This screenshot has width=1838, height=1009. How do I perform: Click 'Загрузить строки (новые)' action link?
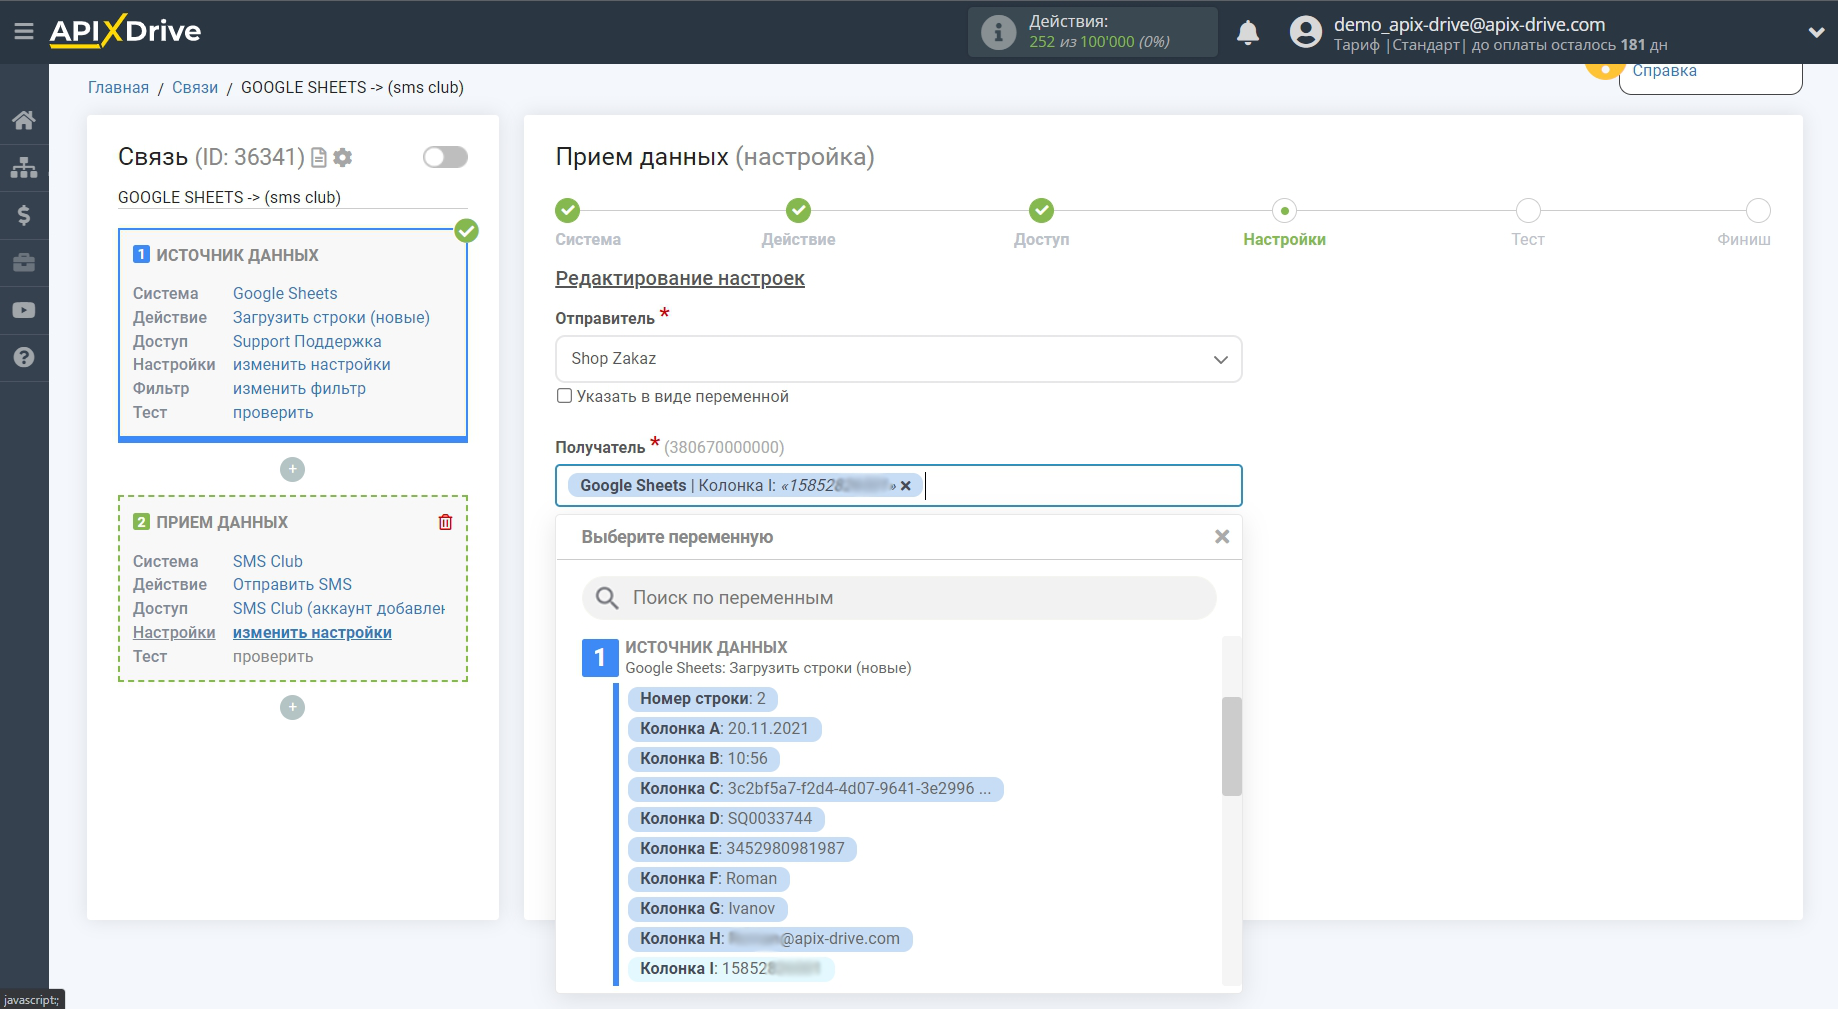click(x=331, y=317)
